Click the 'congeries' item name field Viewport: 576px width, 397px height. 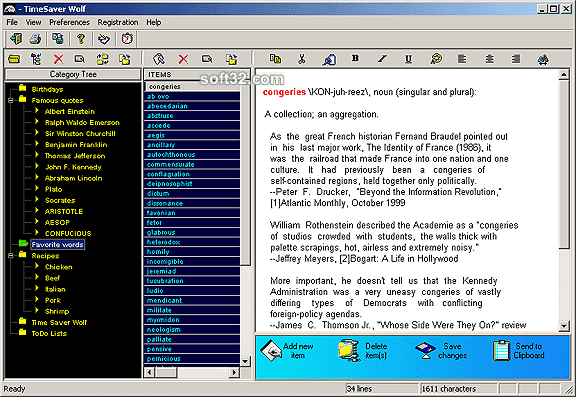192,87
